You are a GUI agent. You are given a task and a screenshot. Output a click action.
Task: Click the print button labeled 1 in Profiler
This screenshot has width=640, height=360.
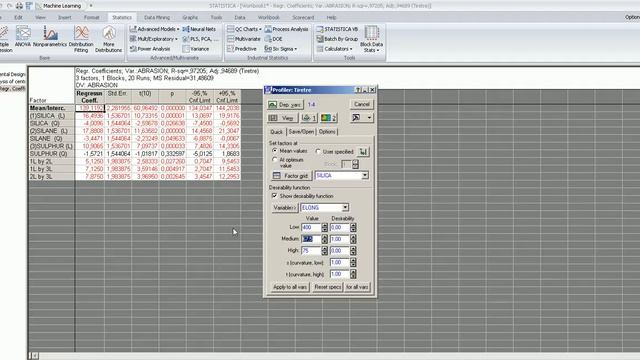click(x=309, y=118)
